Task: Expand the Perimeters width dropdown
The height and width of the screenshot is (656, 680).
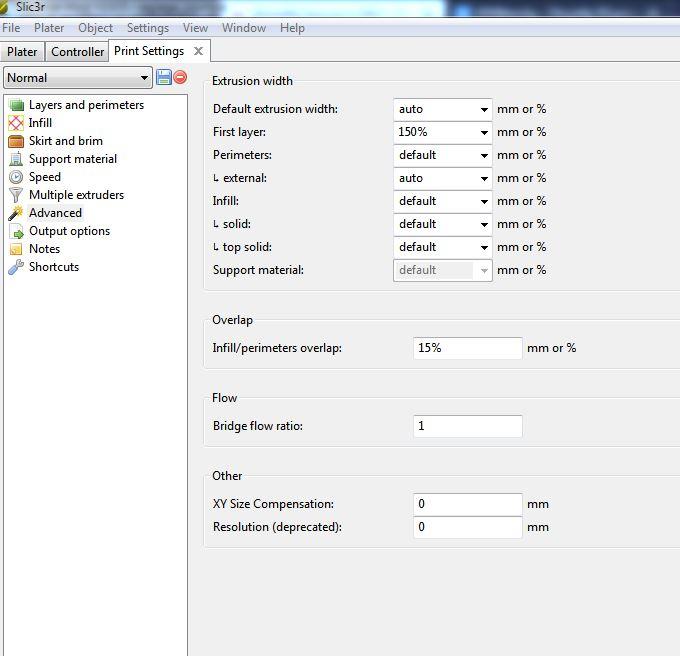Action: (x=484, y=156)
